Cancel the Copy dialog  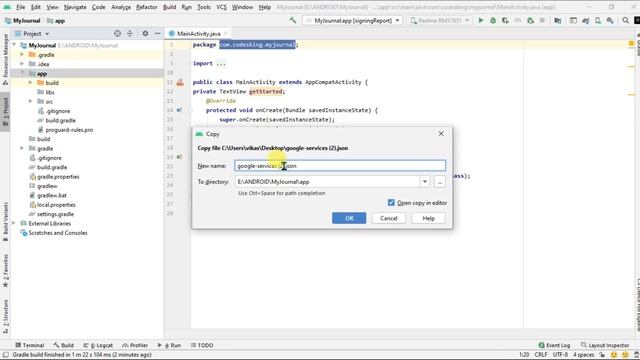389,218
